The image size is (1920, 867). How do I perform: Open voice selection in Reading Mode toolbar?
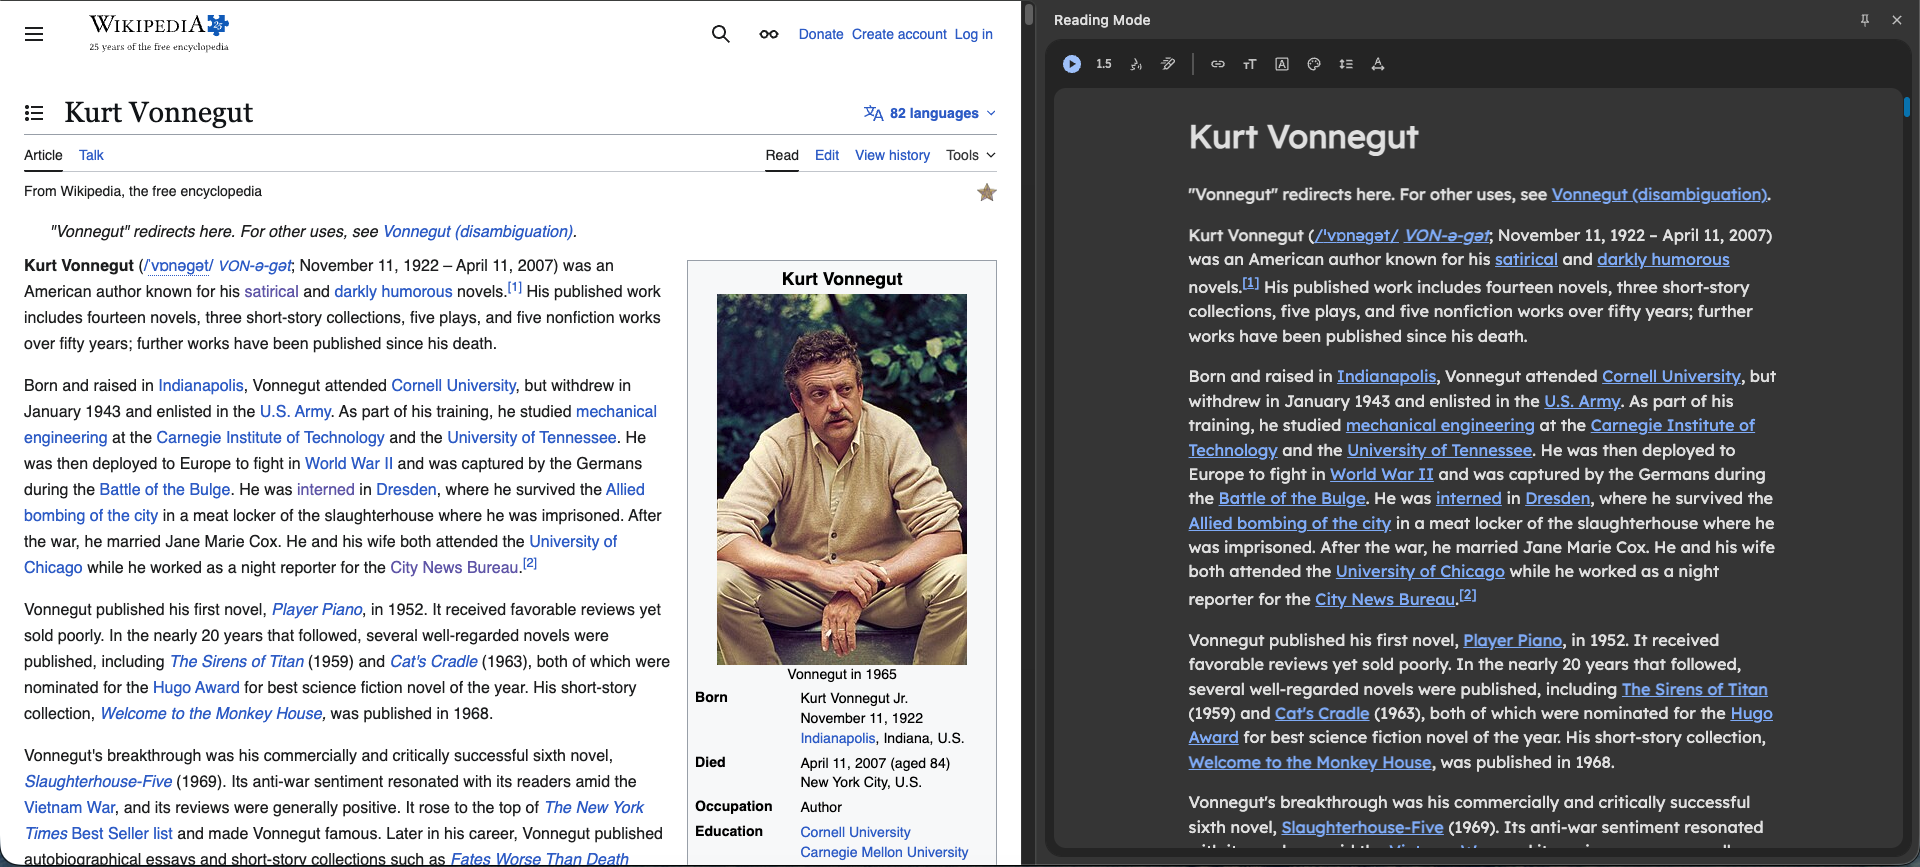pos(1136,64)
